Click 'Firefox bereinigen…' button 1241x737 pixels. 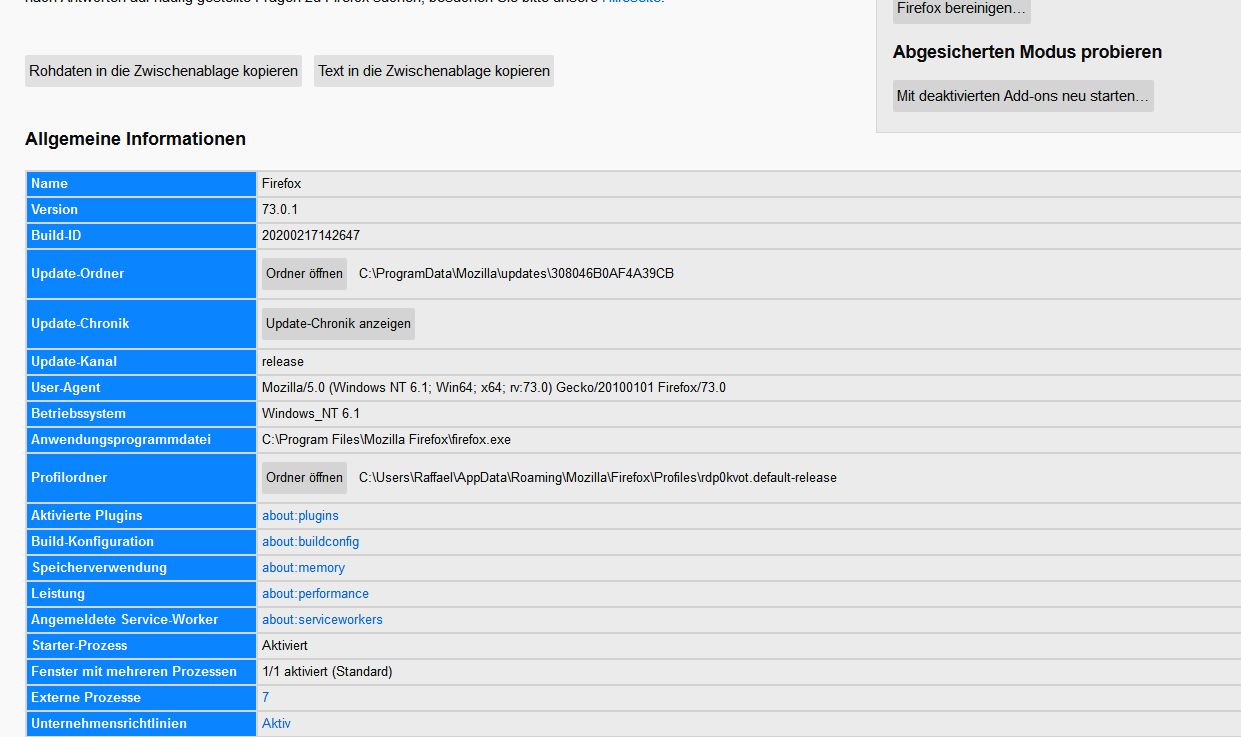[961, 9]
